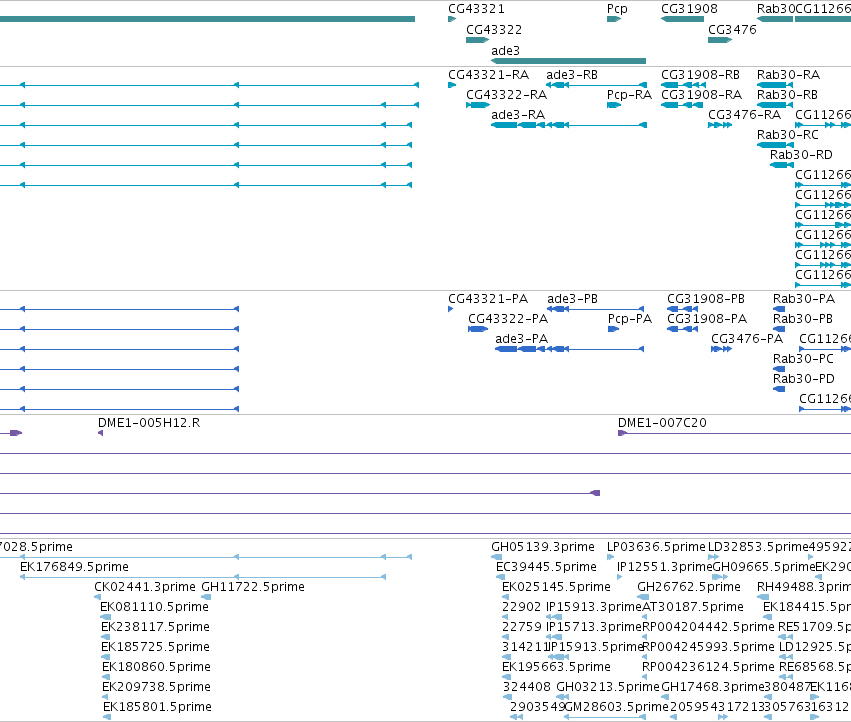Select the Rab30-PA protein label
The image size is (851, 722).
click(804, 299)
